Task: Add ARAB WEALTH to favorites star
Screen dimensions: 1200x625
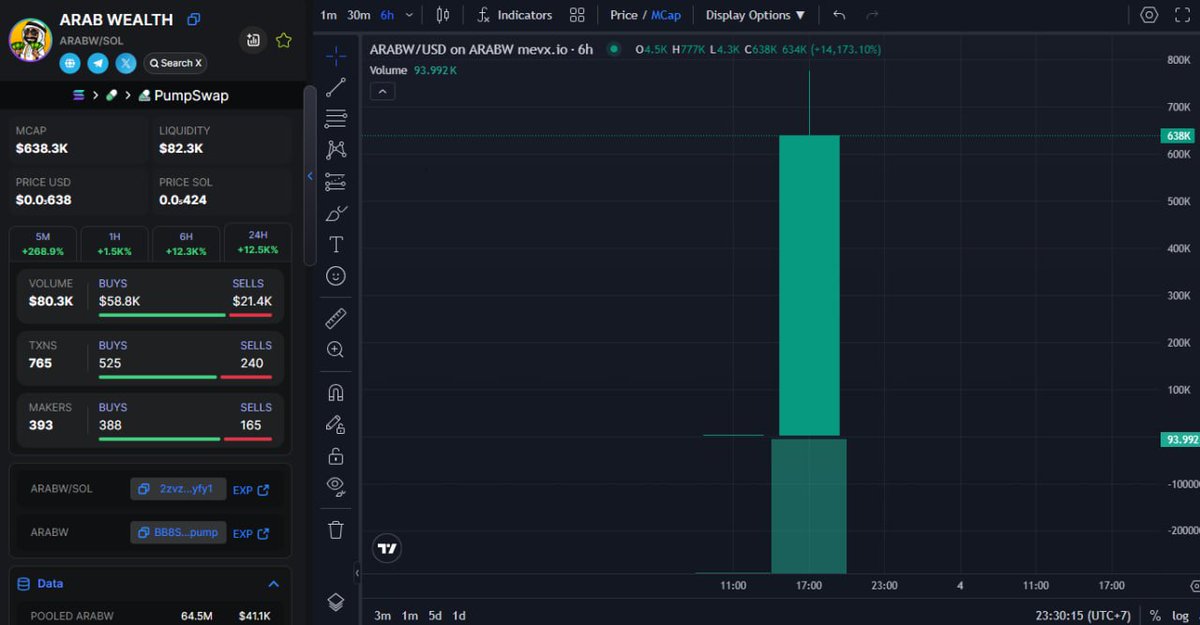Action: (283, 40)
